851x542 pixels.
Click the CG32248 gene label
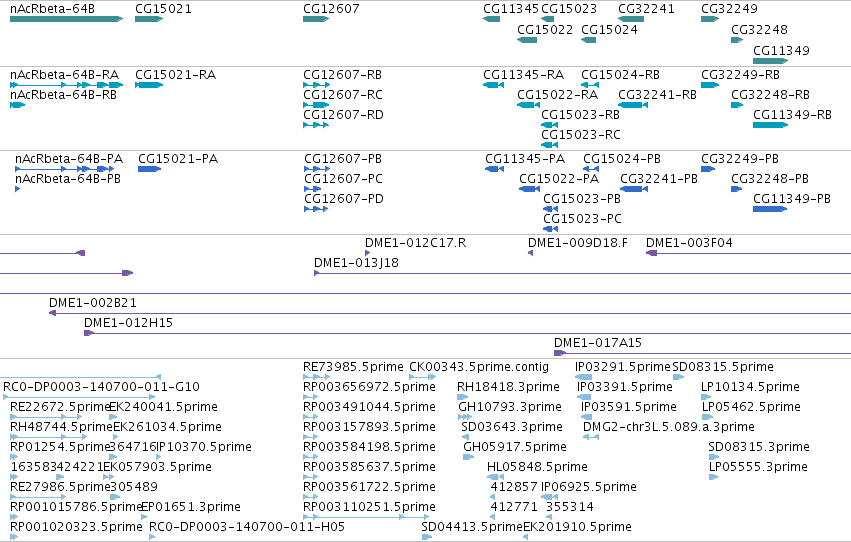pos(759,29)
